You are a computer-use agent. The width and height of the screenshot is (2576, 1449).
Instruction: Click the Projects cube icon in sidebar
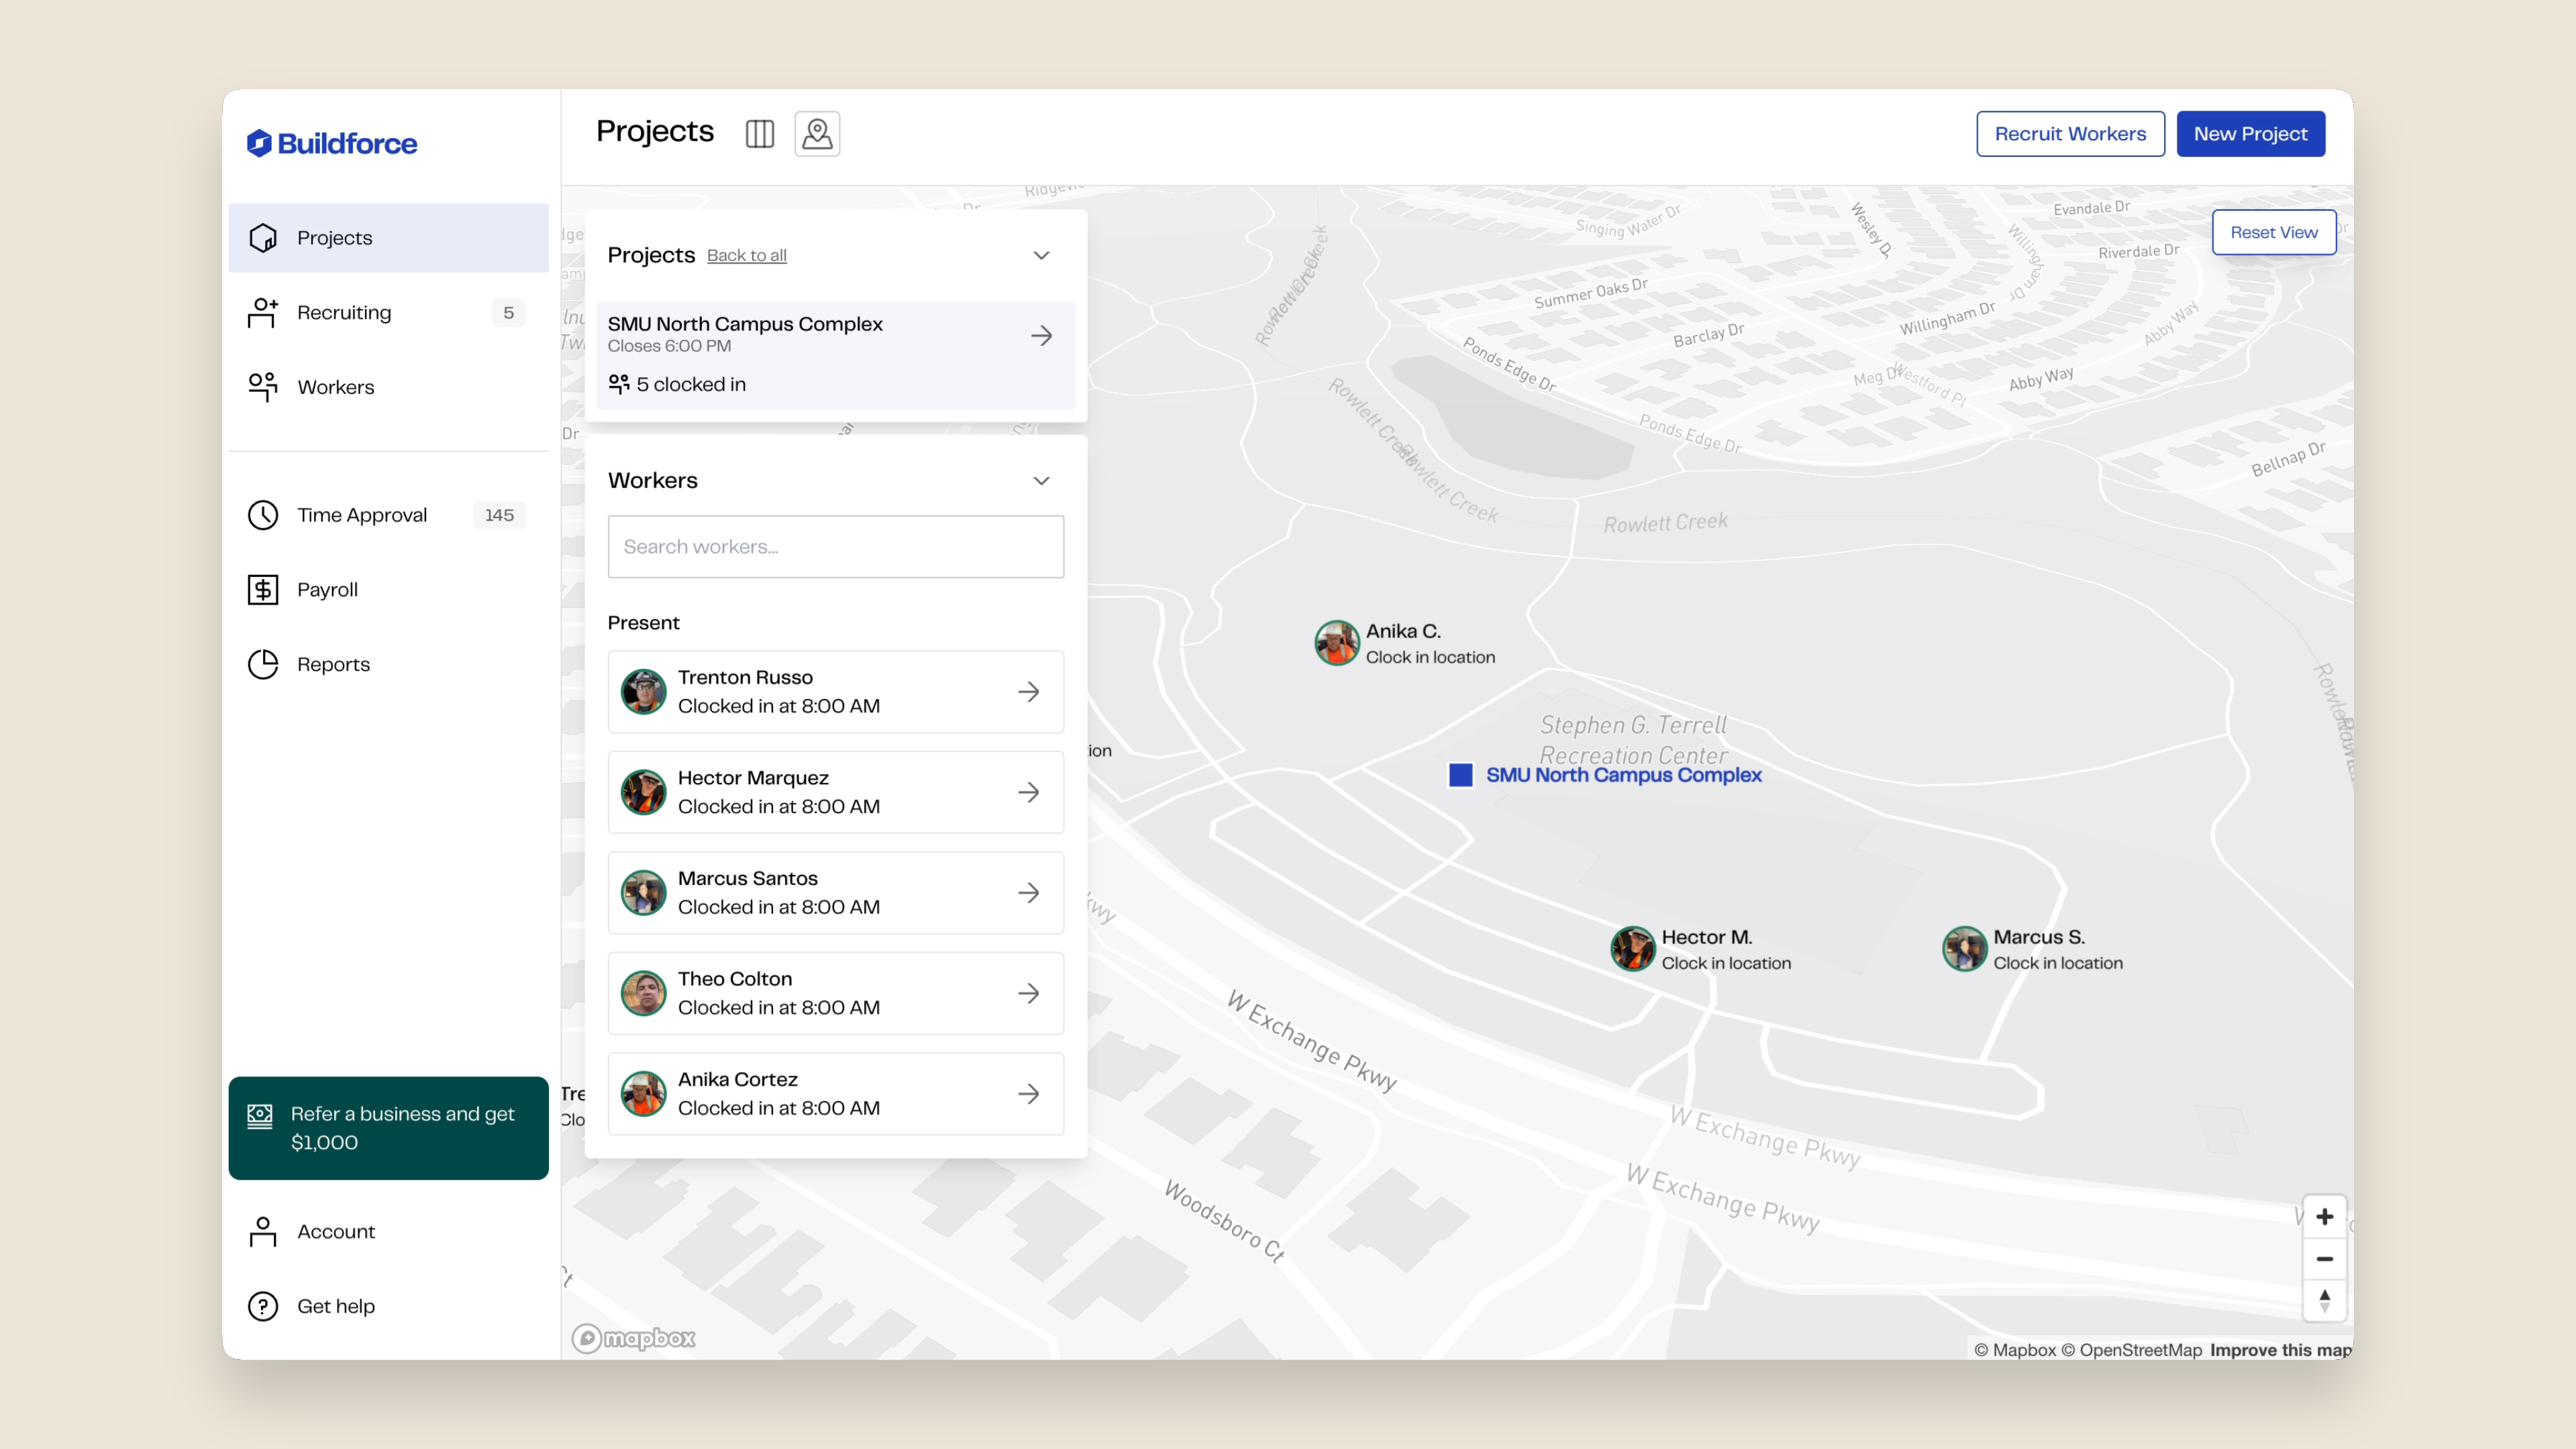(x=263, y=238)
